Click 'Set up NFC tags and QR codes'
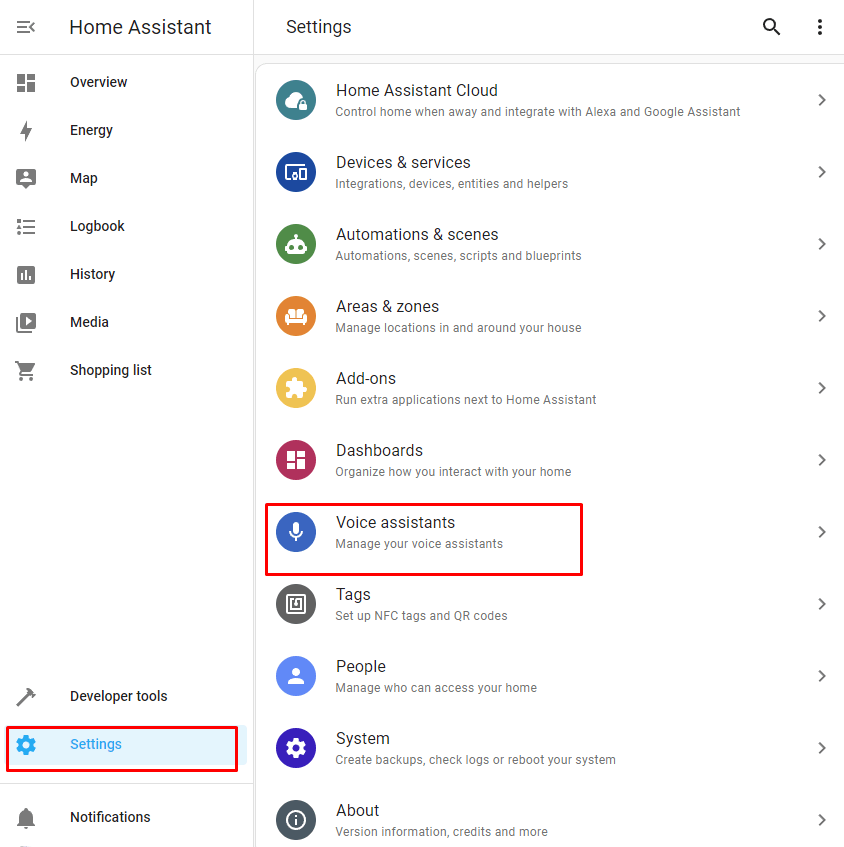The height and width of the screenshot is (847, 844). pos(421,616)
